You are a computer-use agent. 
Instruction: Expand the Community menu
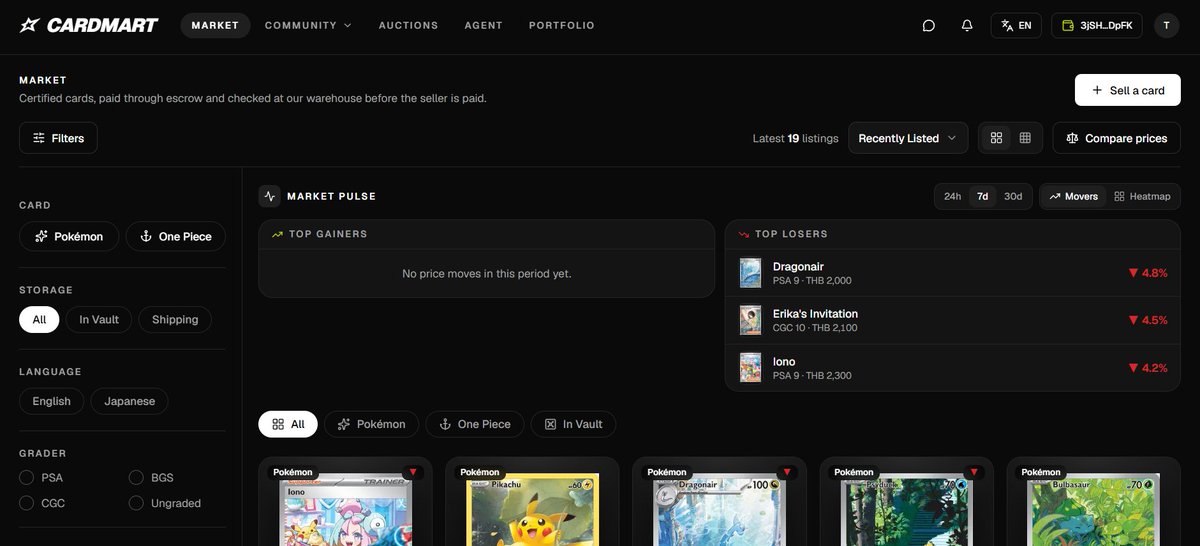(x=308, y=25)
